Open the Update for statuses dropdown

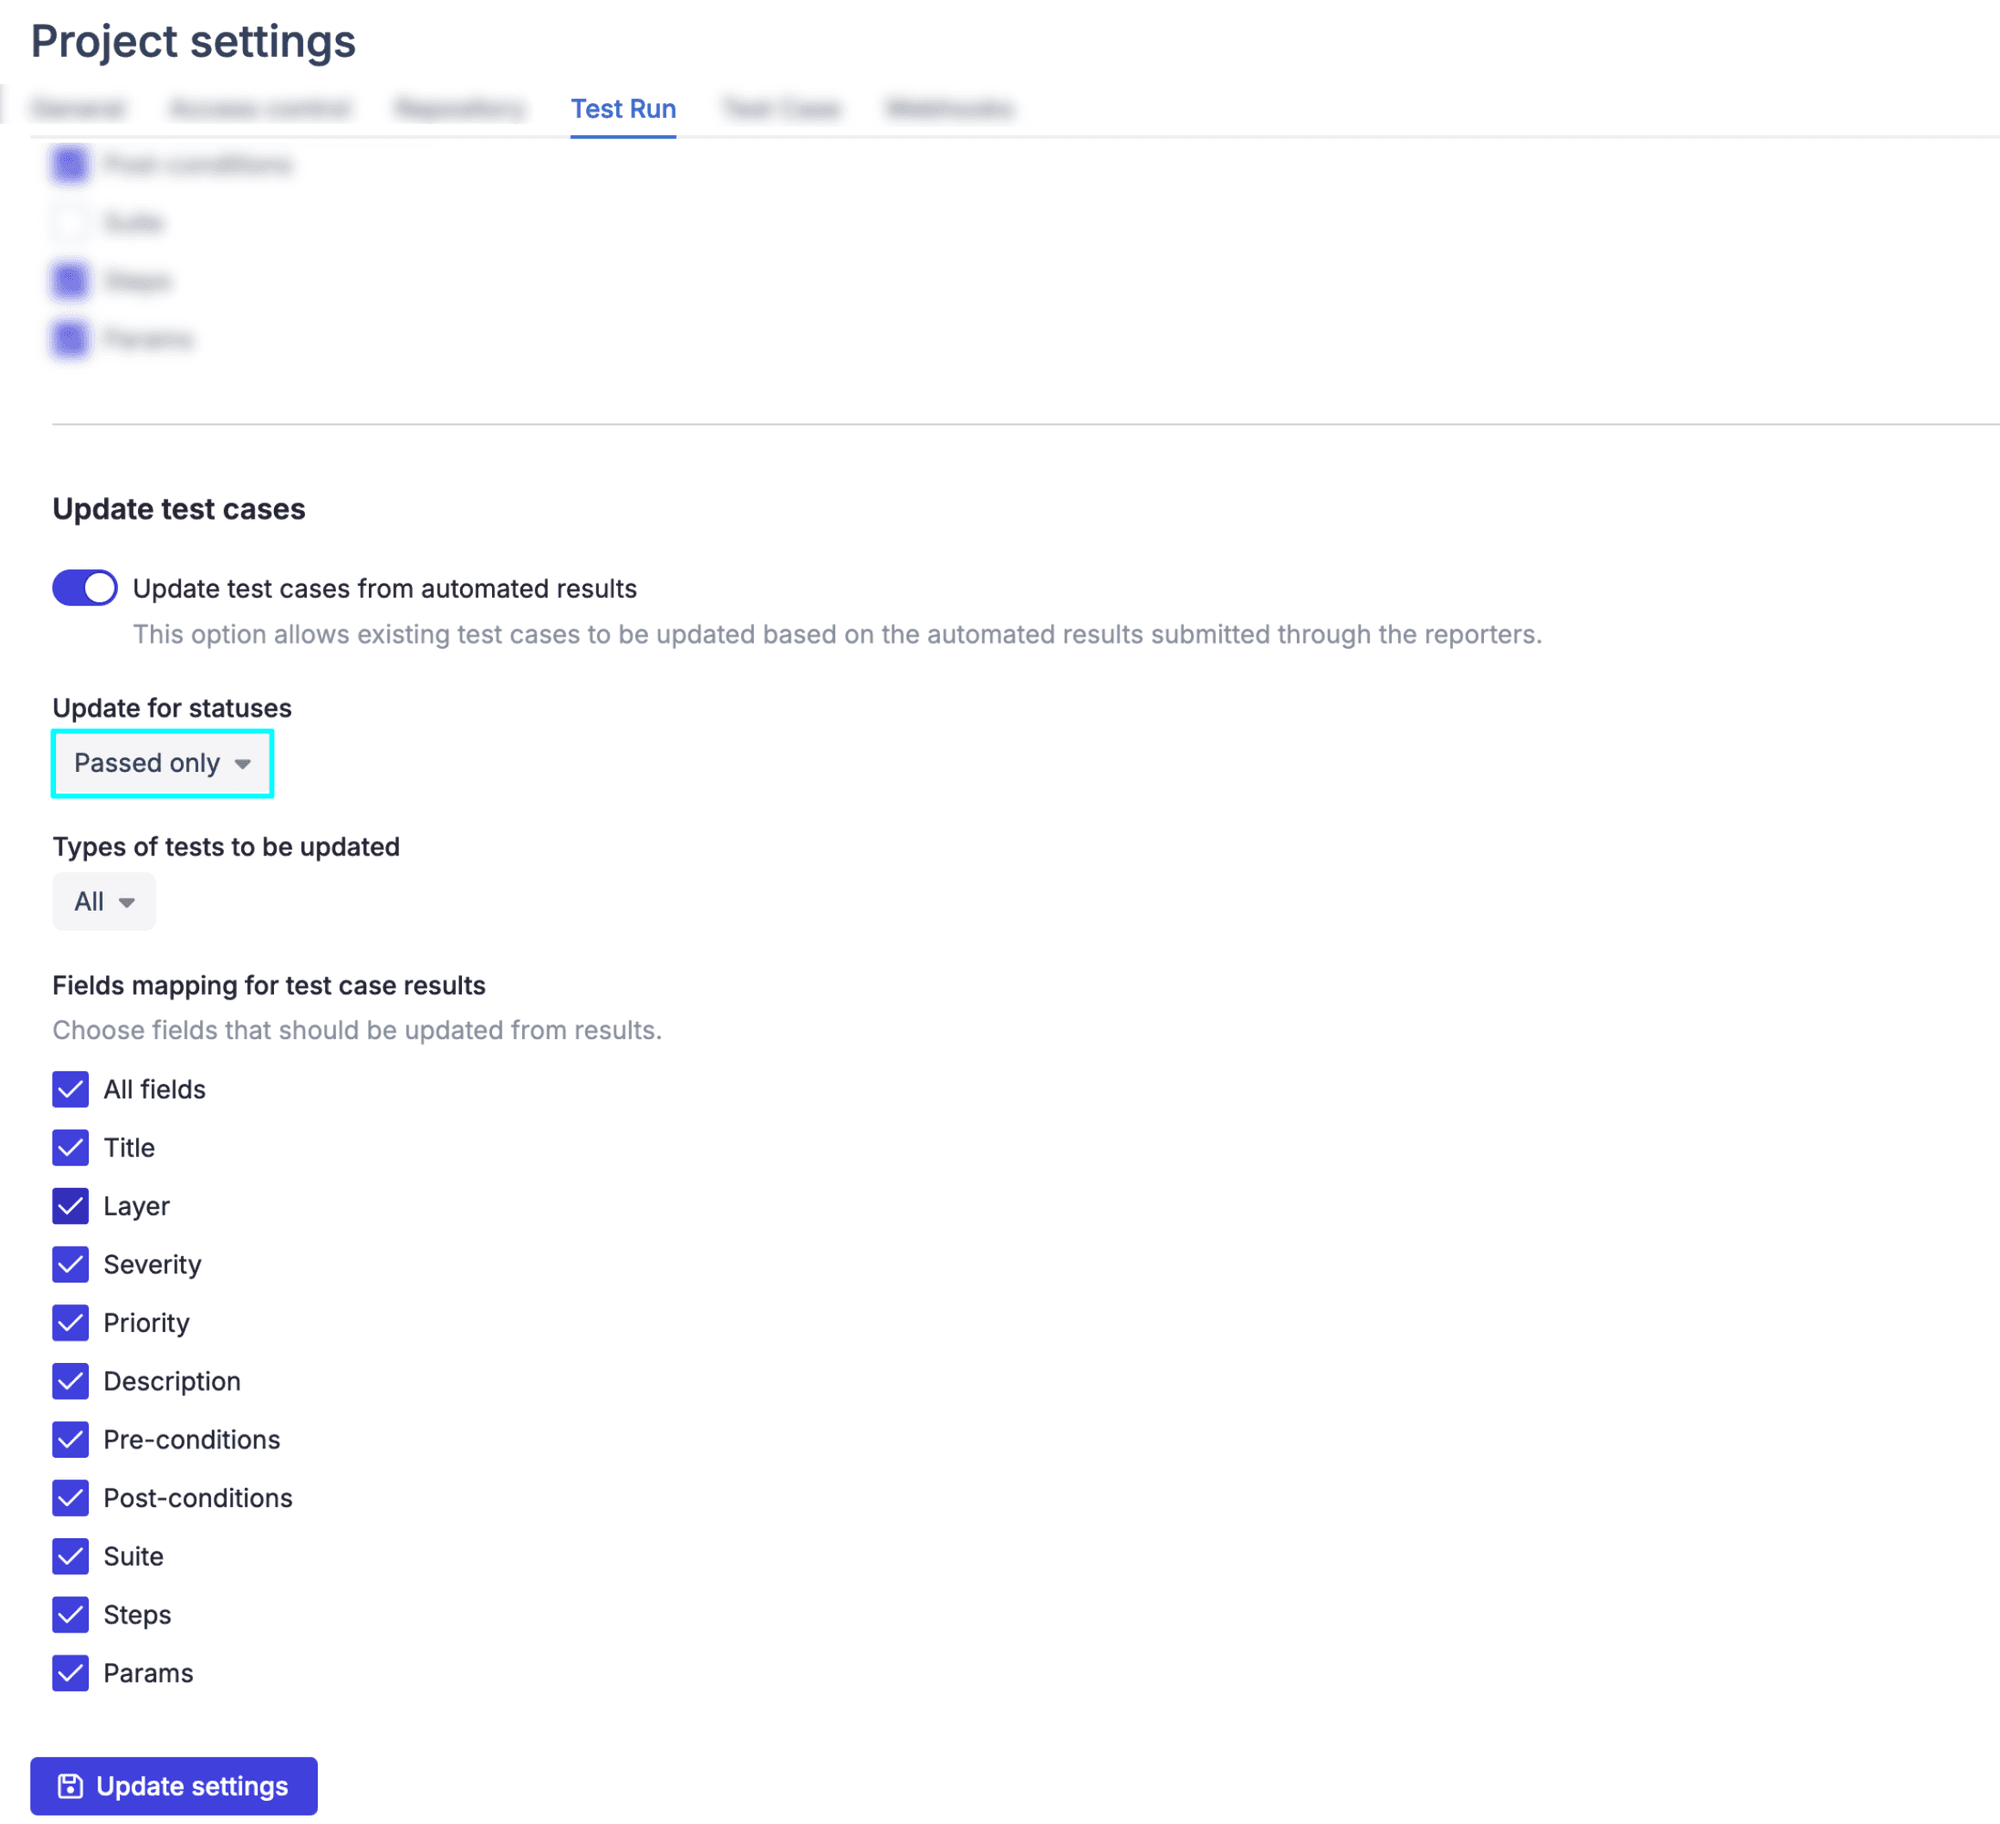[x=162, y=763]
